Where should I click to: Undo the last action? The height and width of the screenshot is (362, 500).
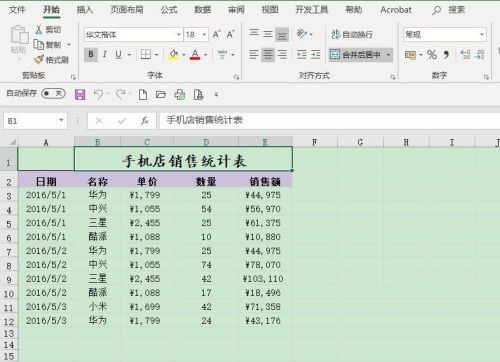click(98, 95)
